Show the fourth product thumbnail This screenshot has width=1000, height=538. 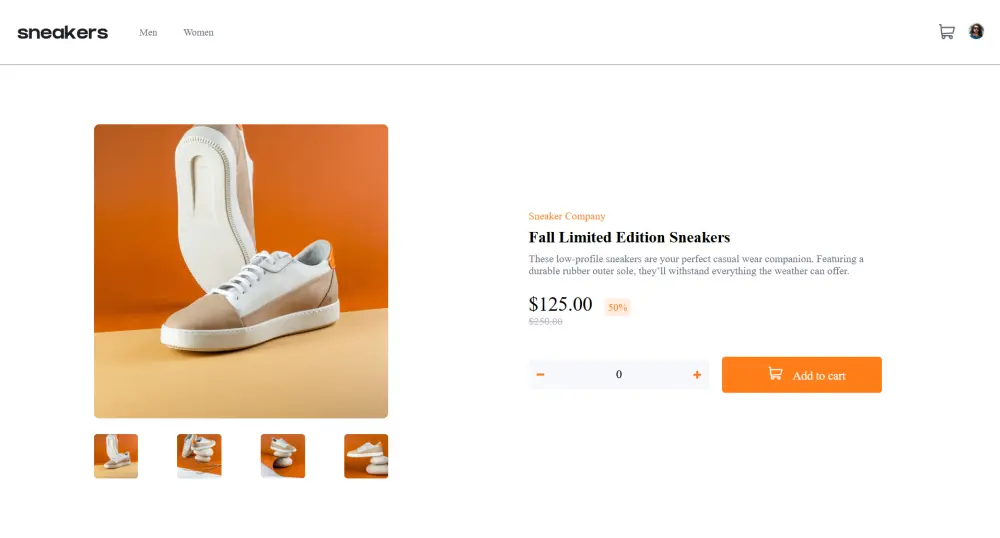tap(366, 456)
